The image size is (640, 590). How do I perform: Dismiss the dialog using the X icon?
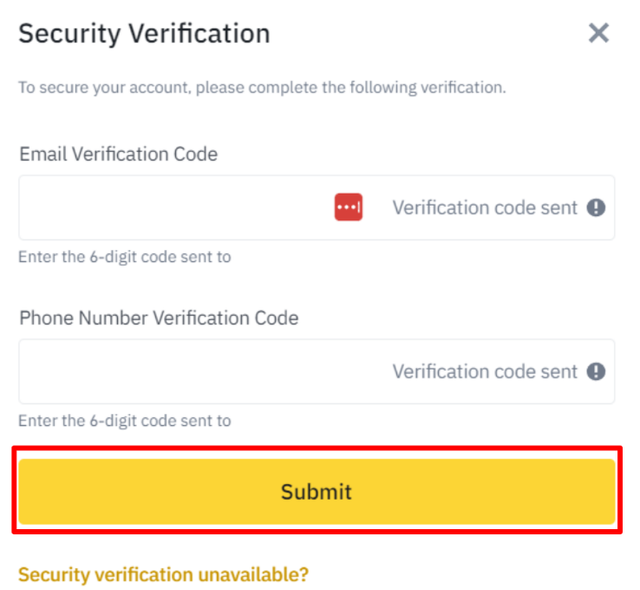coord(598,33)
